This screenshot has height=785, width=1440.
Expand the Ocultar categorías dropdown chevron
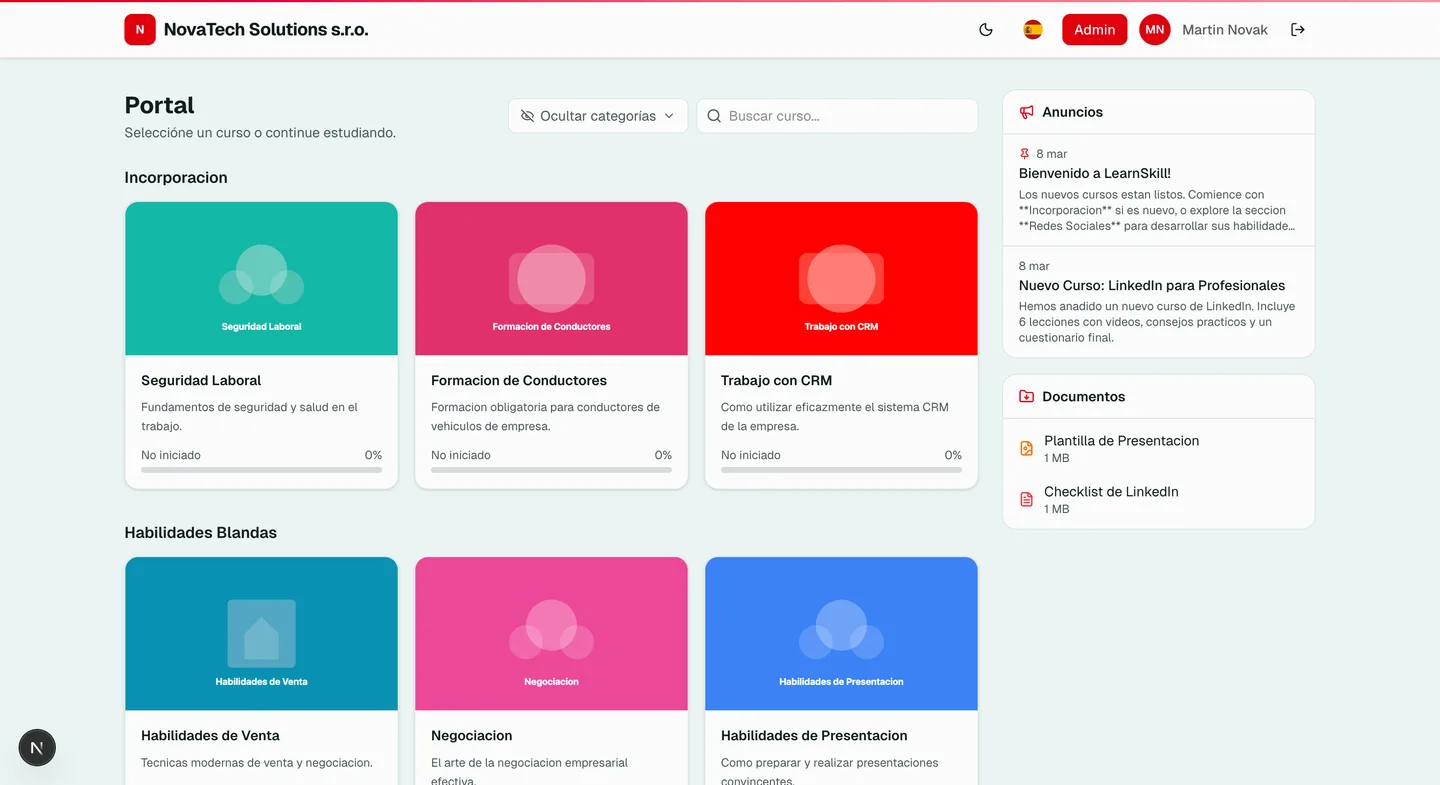pyautogui.click(x=669, y=115)
